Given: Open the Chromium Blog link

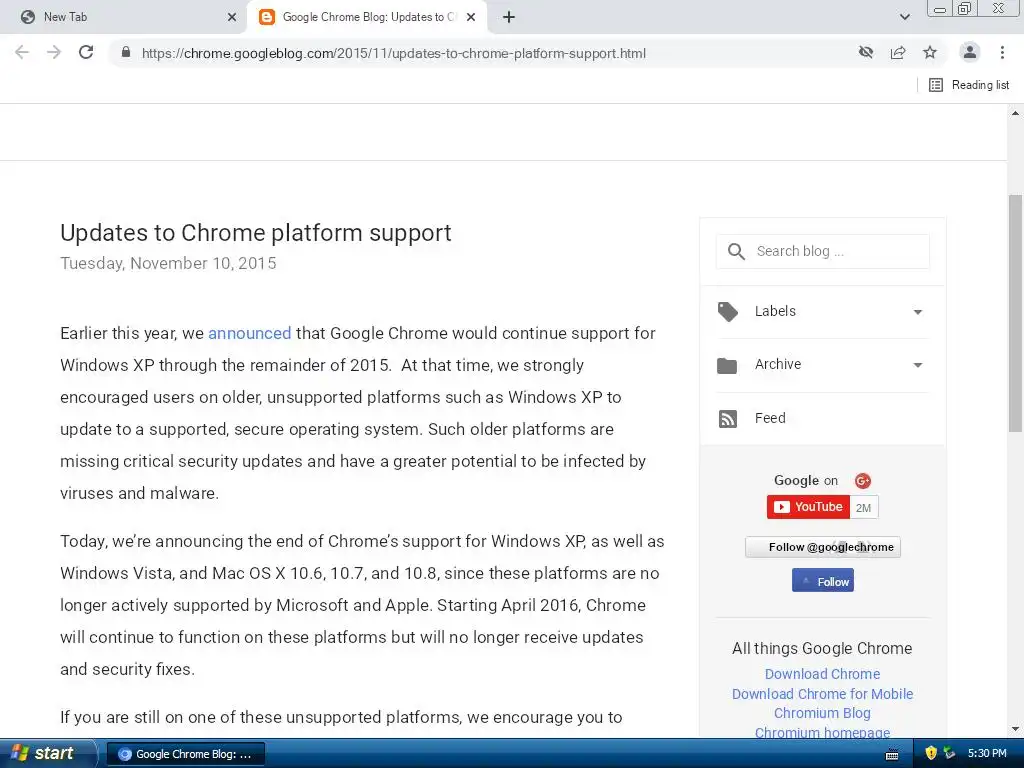Looking at the screenshot, I should [x=822, y=713].
